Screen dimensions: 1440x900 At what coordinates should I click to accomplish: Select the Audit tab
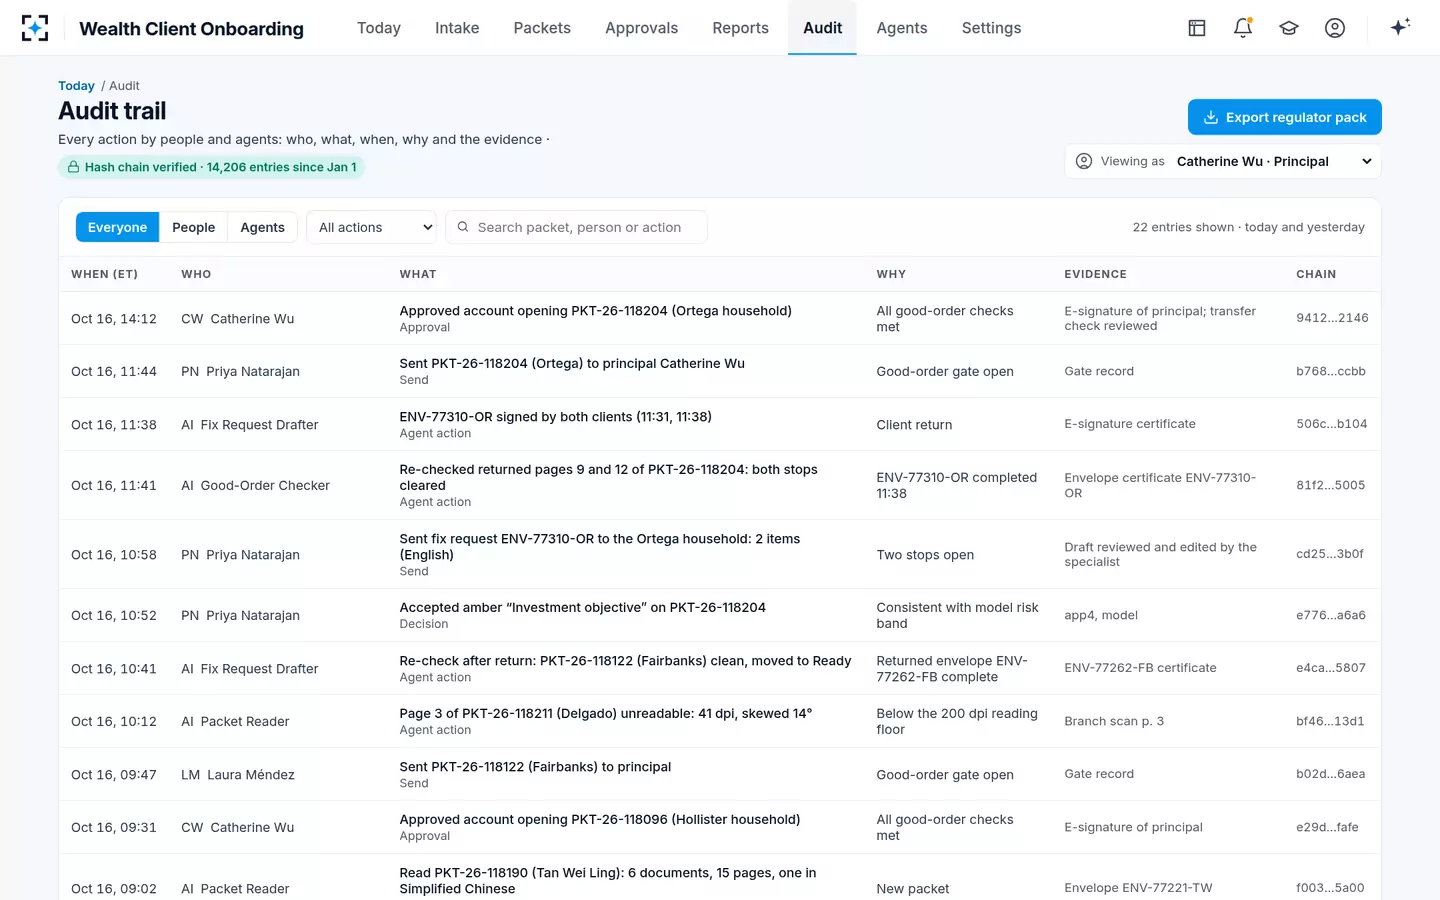(822, 28)
